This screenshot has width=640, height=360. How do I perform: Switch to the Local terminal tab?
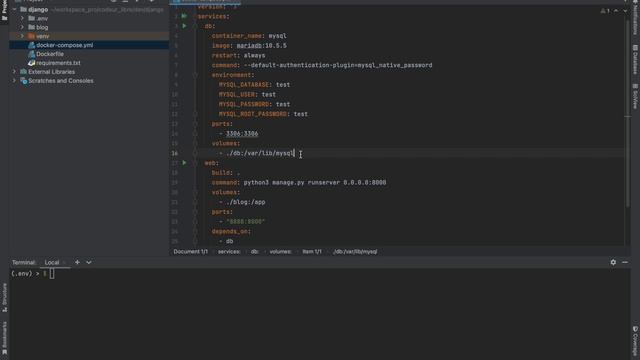click(52, 262)
